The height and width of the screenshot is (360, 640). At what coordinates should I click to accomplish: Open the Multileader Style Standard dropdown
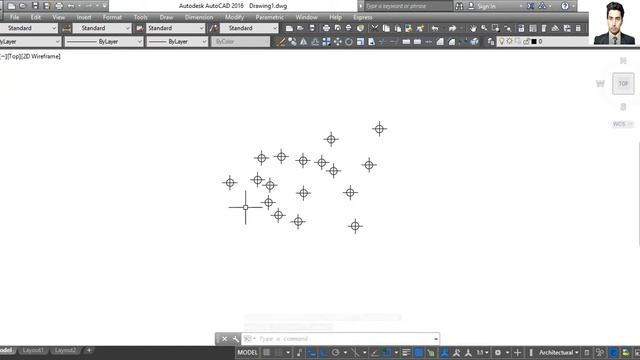point(249,28)
